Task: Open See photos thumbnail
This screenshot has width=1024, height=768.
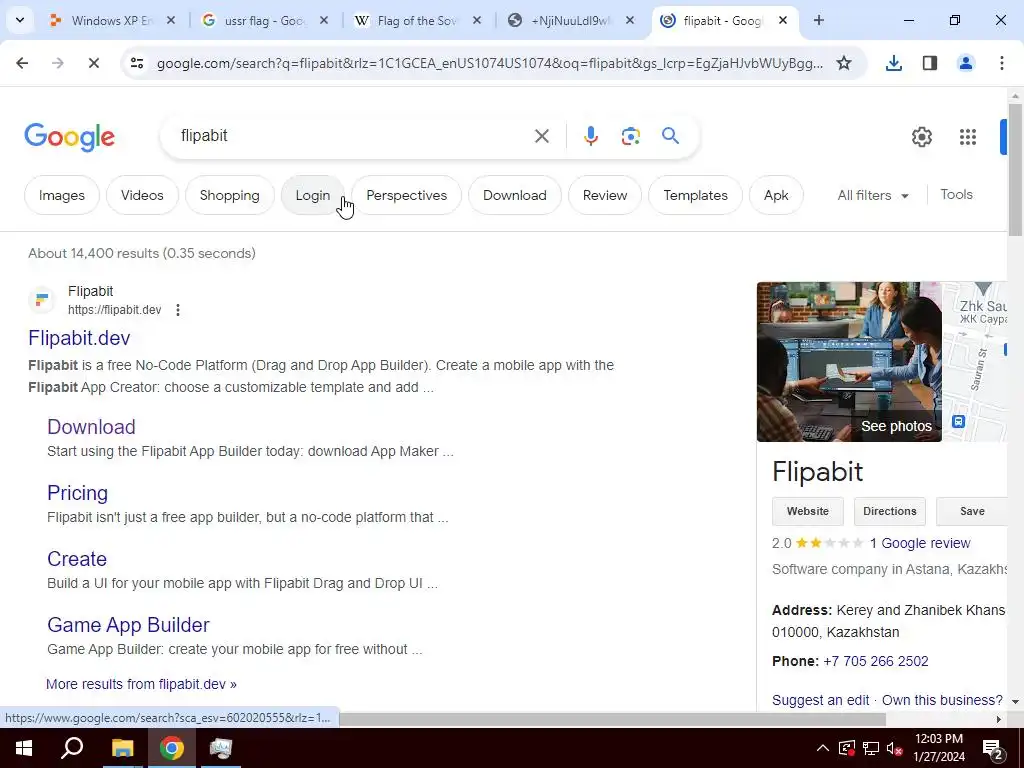Action: click(x=849, y=362)
